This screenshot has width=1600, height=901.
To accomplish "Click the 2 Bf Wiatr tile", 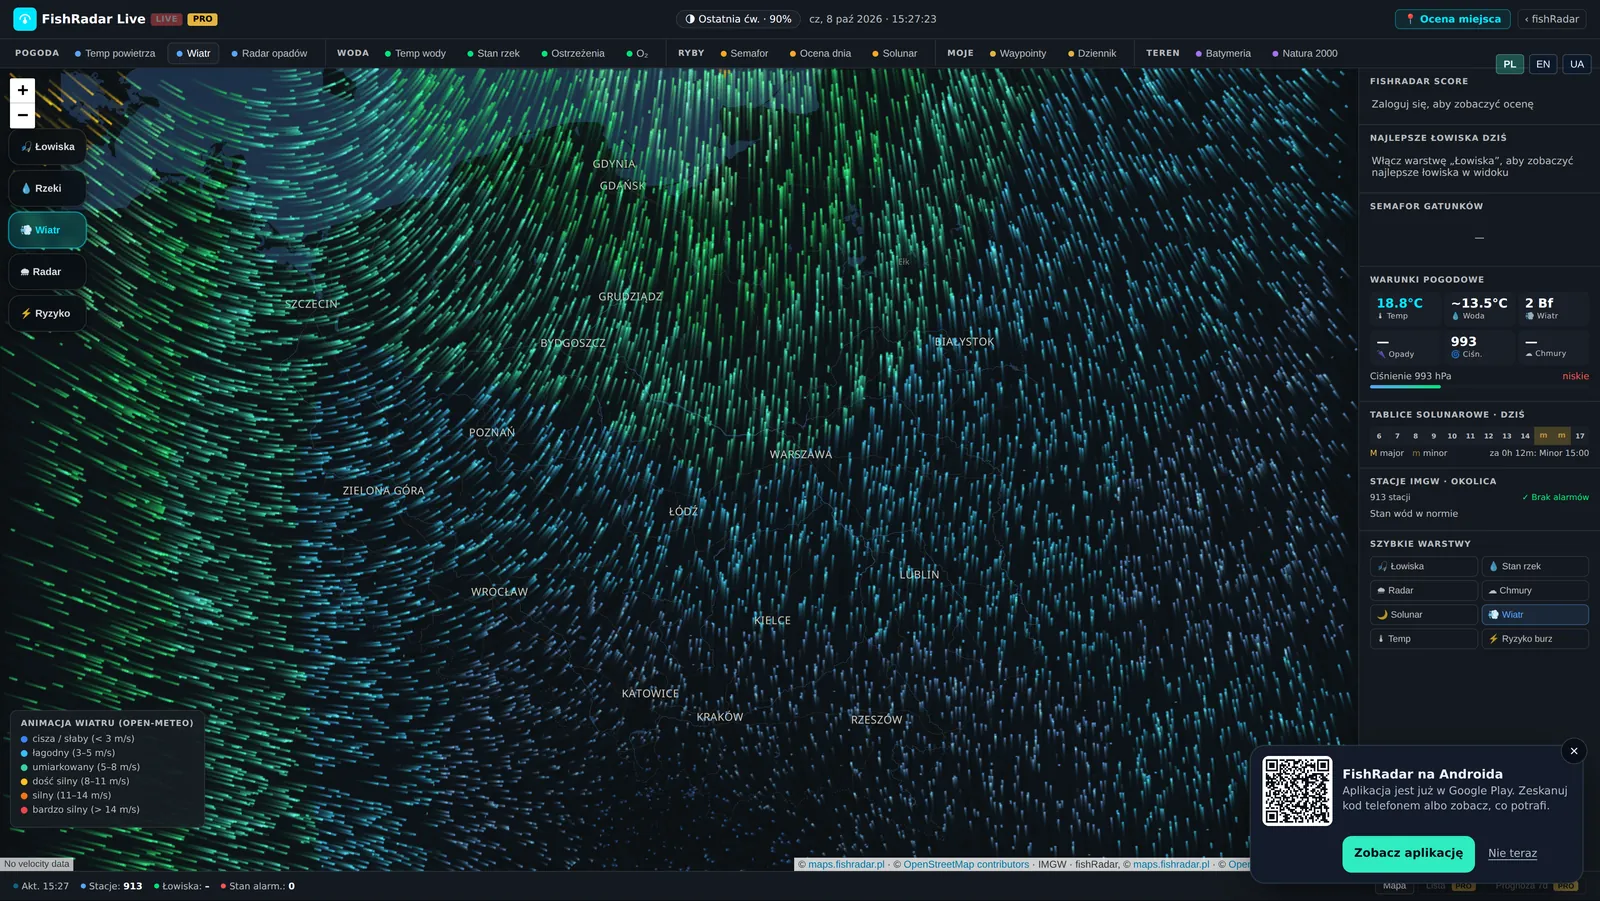I will click(1553, 308).
